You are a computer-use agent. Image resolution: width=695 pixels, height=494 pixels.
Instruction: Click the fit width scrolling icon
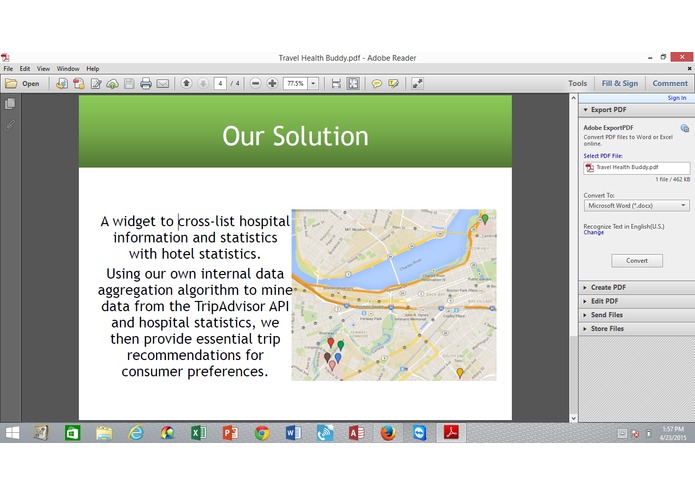point(336,83)
